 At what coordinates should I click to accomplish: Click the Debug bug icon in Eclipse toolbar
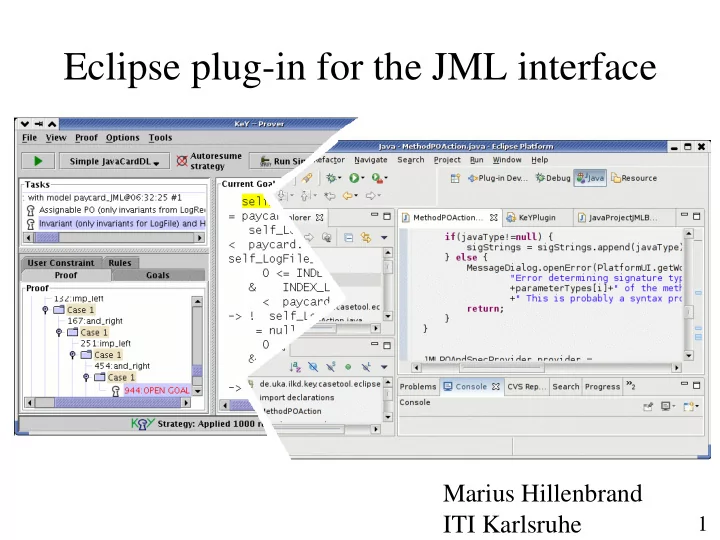pos(331,178)
